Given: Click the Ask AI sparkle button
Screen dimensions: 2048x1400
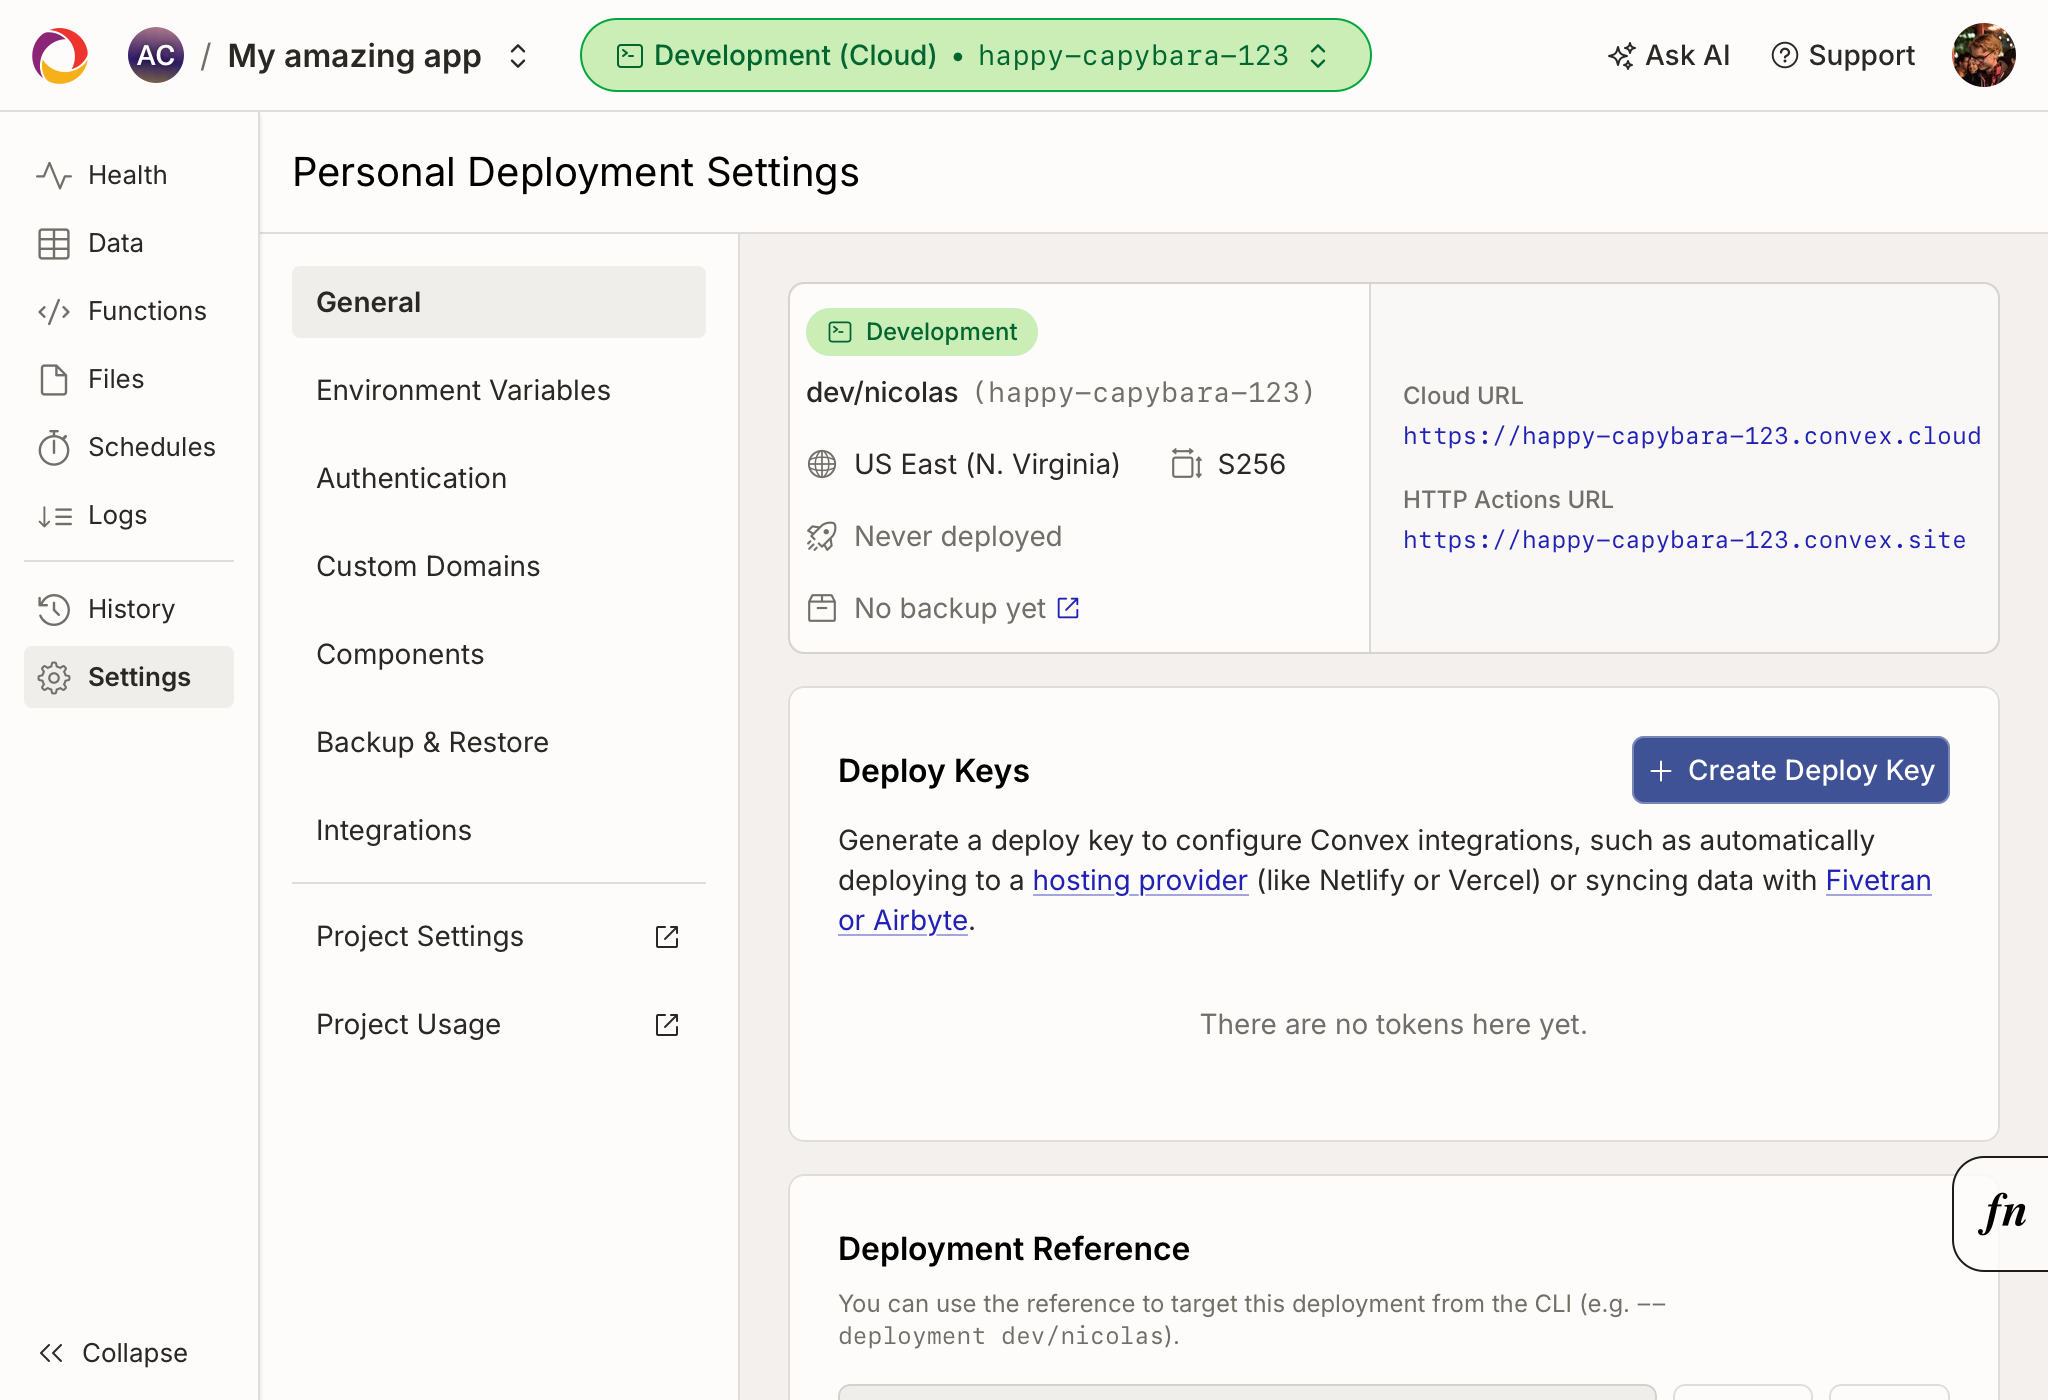Looking at the screenshot, I should pos(1669,55).
